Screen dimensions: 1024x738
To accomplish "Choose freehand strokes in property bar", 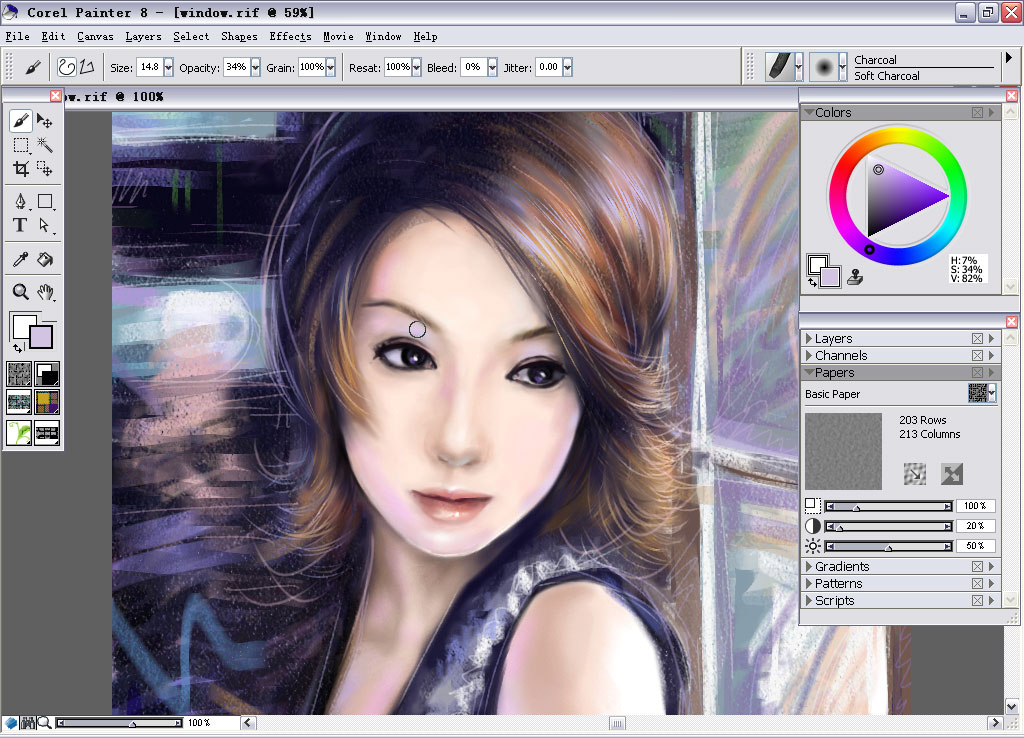I will [67, 67].
